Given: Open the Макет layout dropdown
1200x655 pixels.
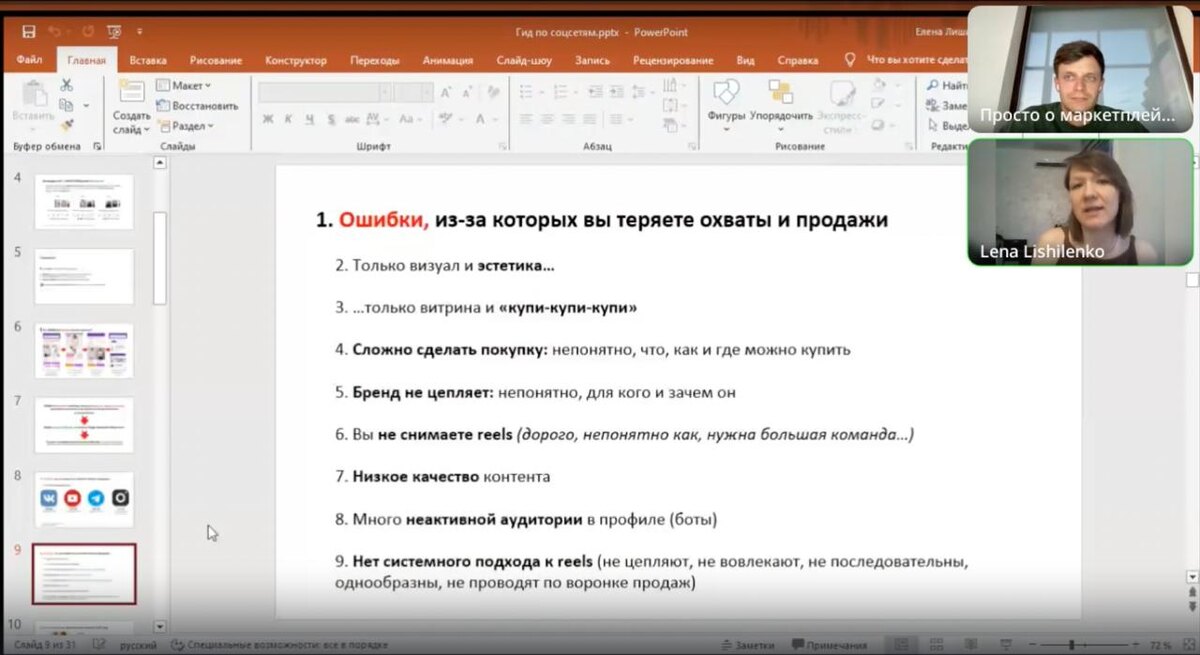Looking at the screenshot, I should point(184,85).
